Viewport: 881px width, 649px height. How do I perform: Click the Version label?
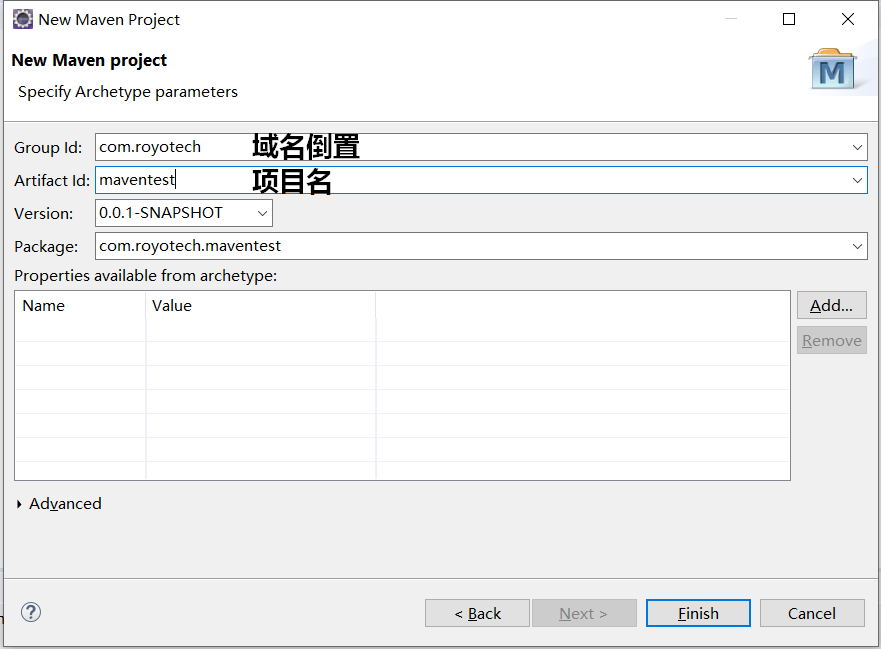(x=44, y=214)
